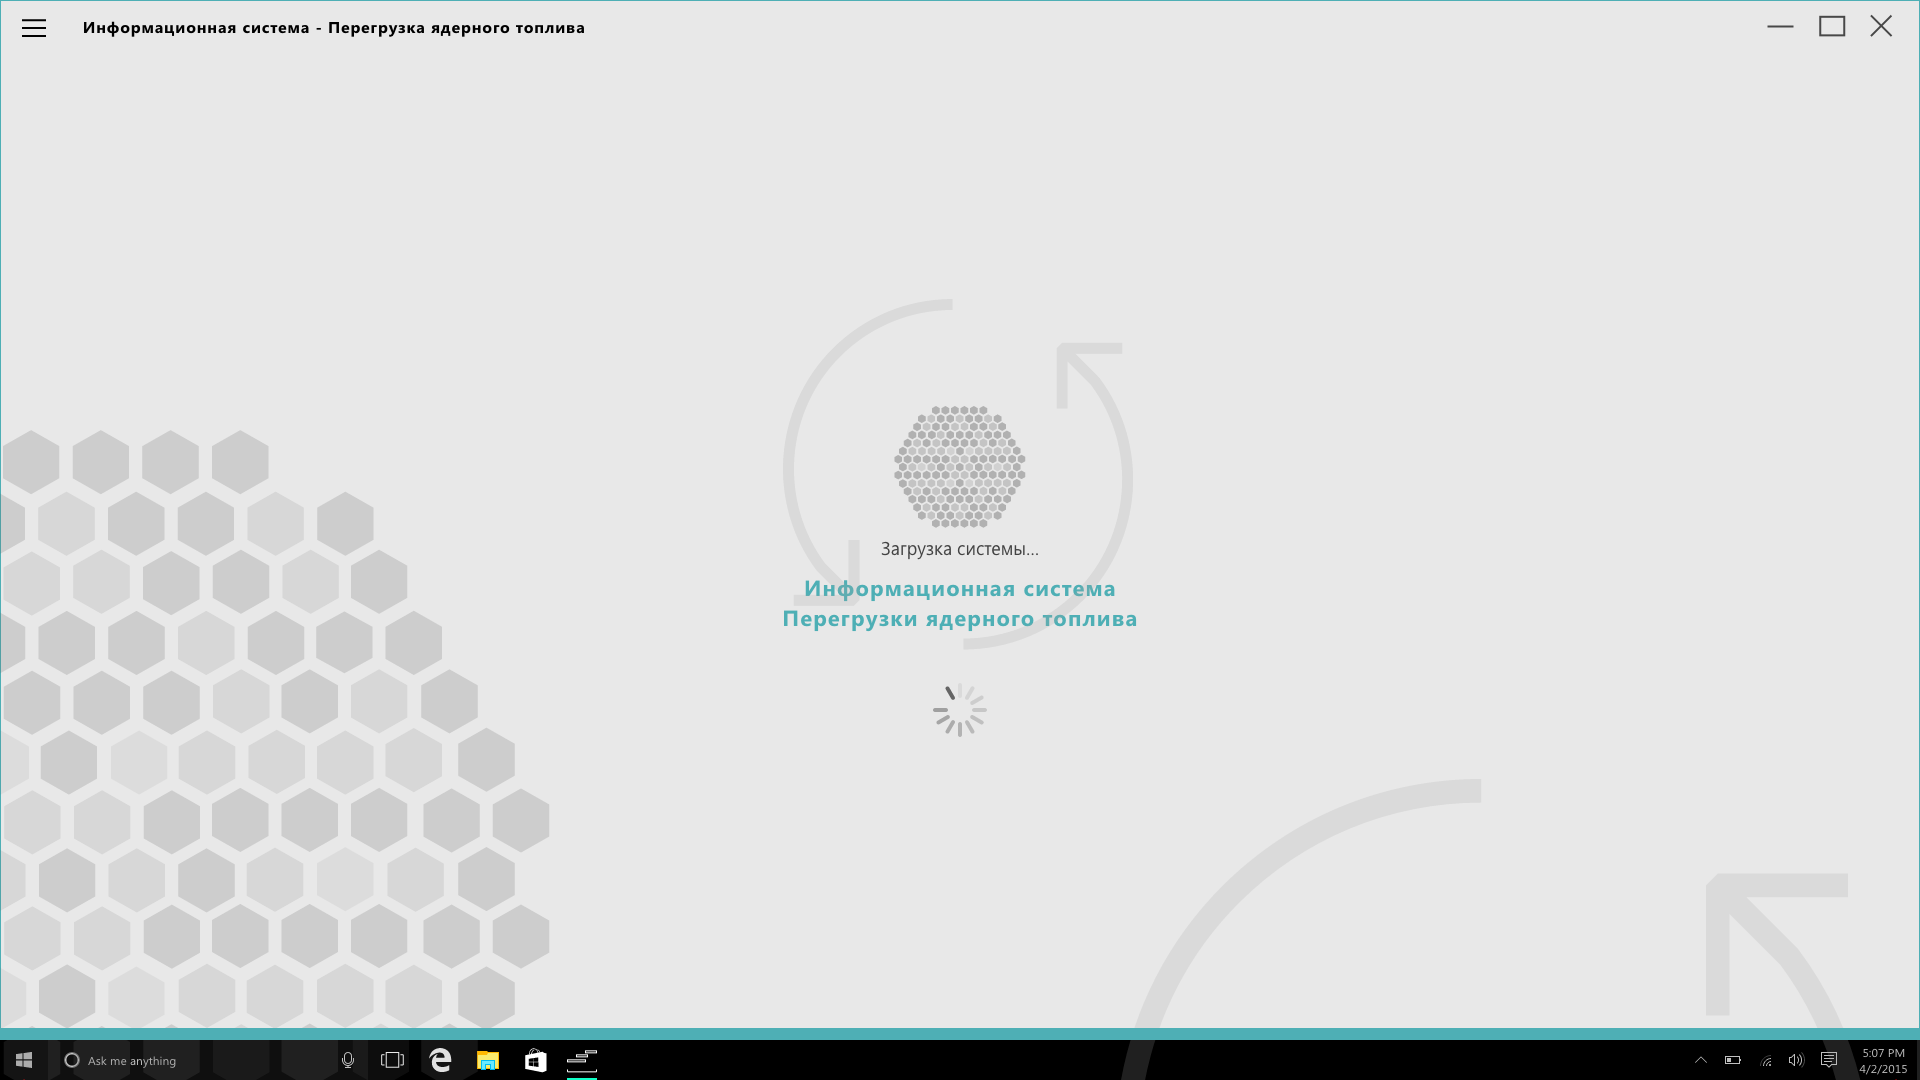Open File Explorer from taskbar
The height and width of the screenshot is (1080, 1920).
(x=488, y=1060)
